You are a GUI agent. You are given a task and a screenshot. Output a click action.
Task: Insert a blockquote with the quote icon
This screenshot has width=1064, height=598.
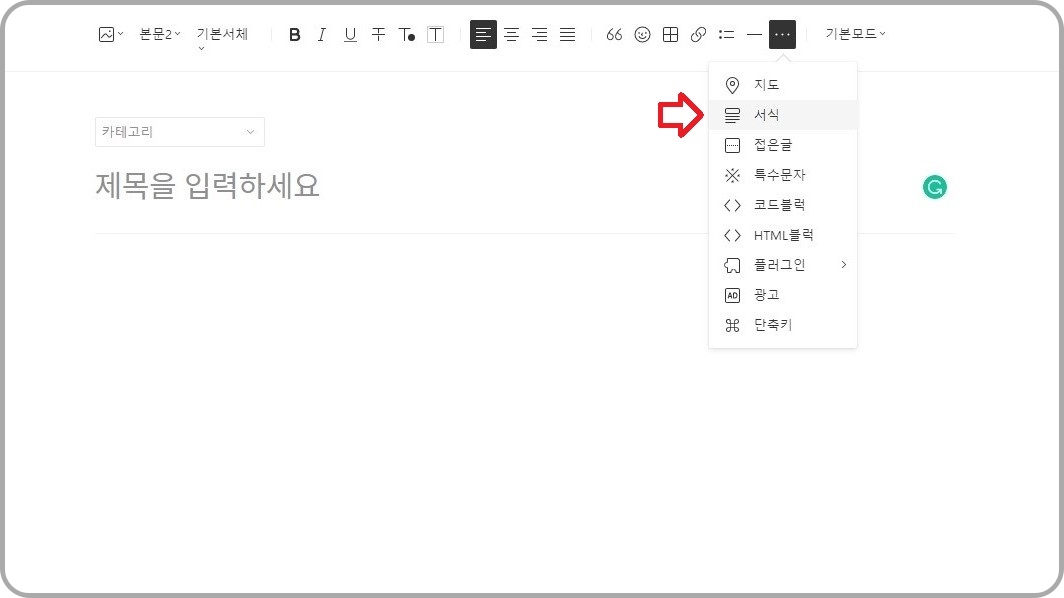613,34
